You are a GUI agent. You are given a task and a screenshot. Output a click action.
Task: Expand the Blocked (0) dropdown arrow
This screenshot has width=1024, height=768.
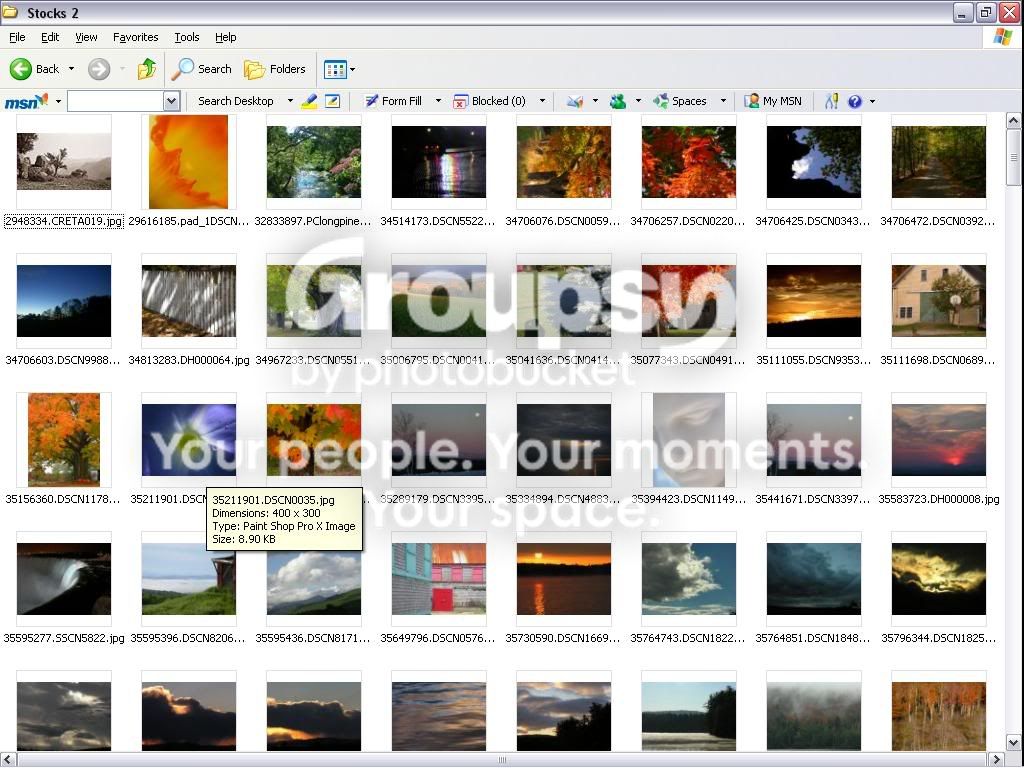tap(542, 101)
